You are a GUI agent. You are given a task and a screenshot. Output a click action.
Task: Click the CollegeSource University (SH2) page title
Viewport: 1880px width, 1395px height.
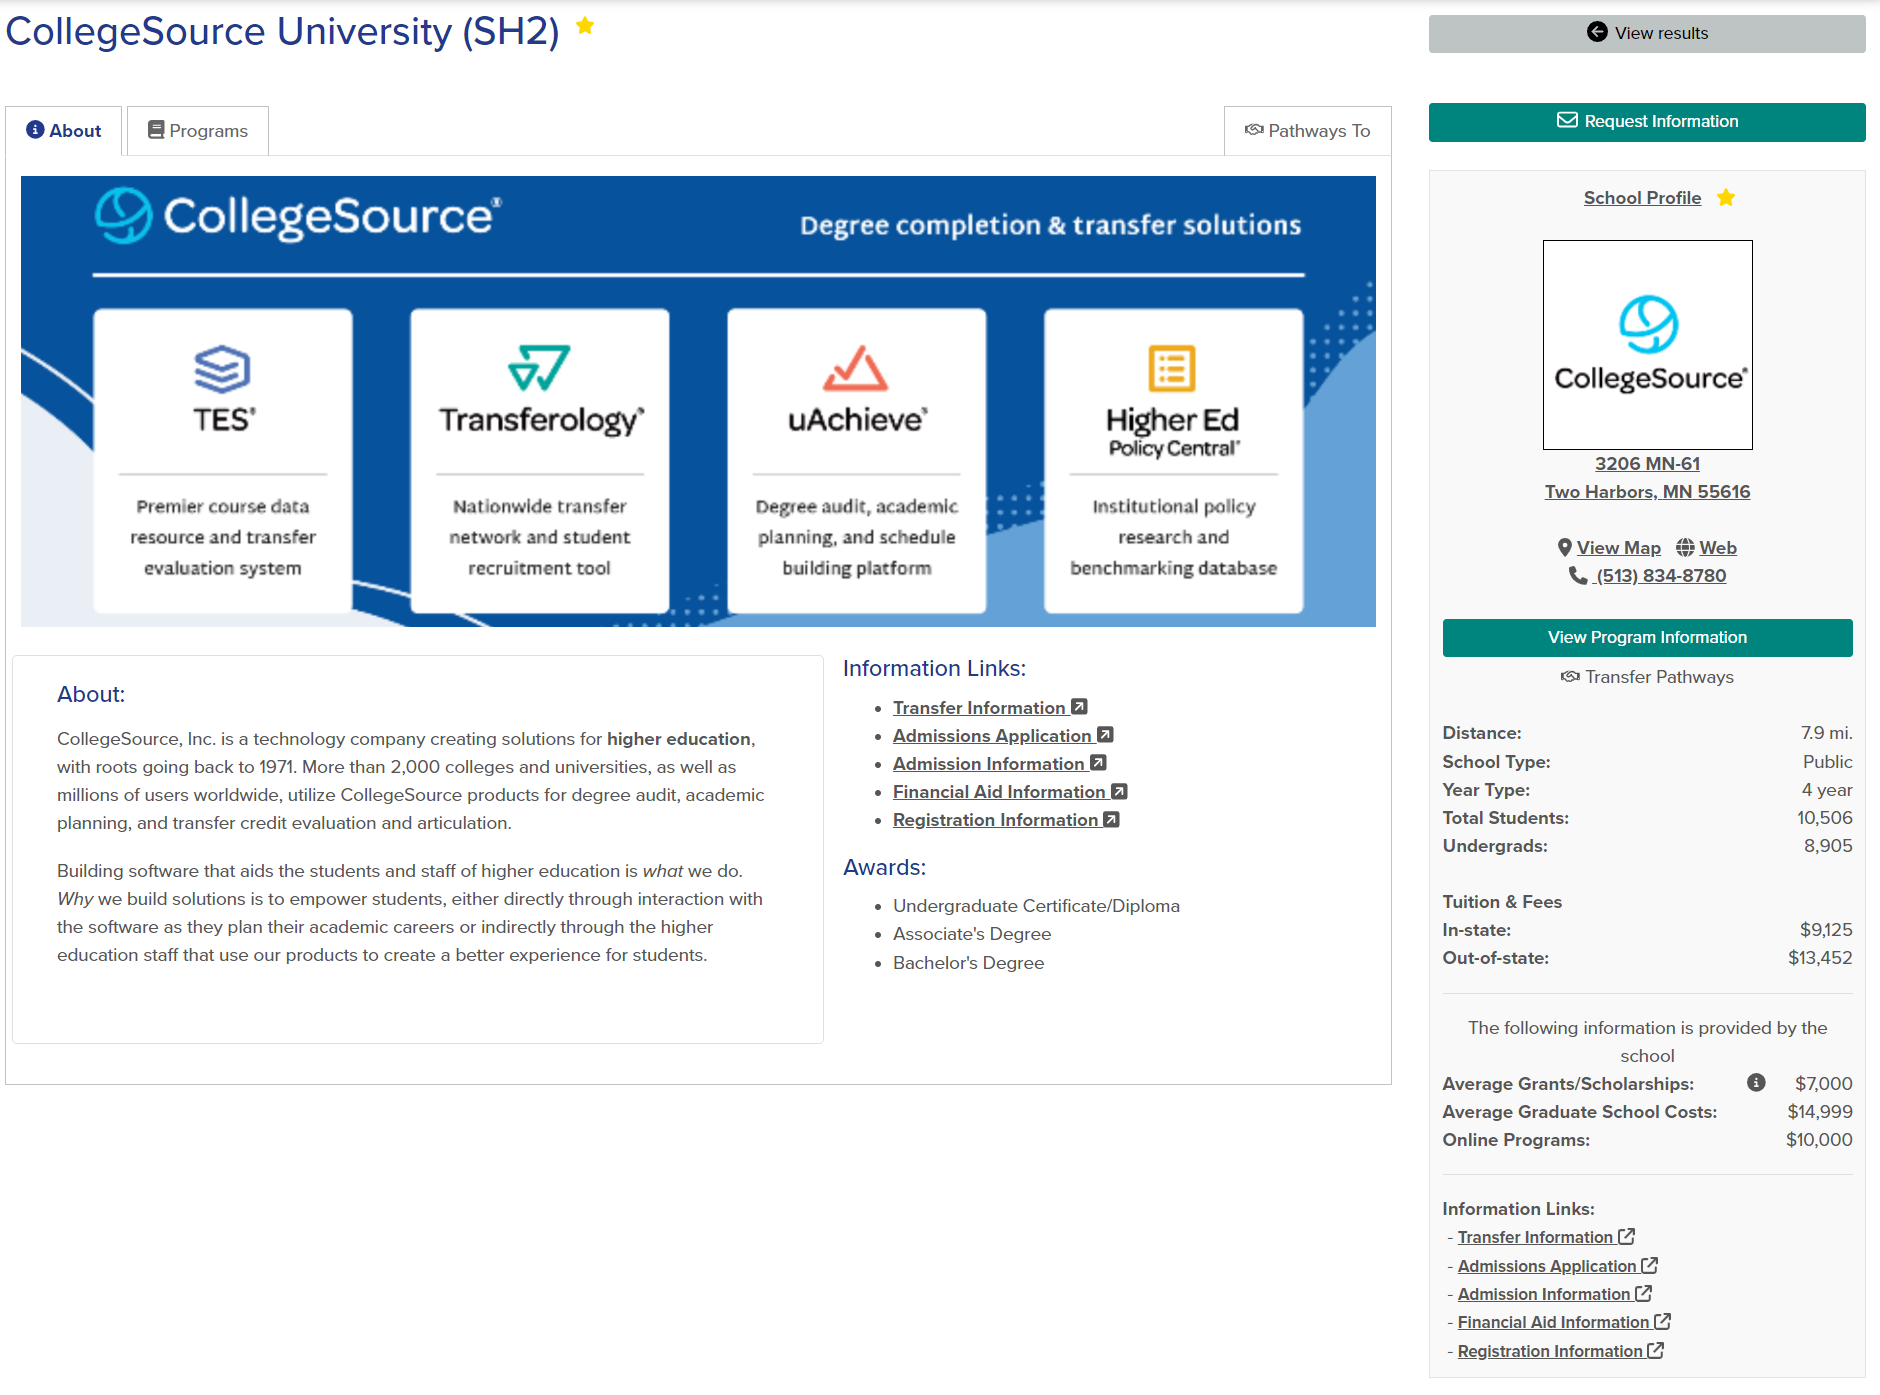[283, 31]
